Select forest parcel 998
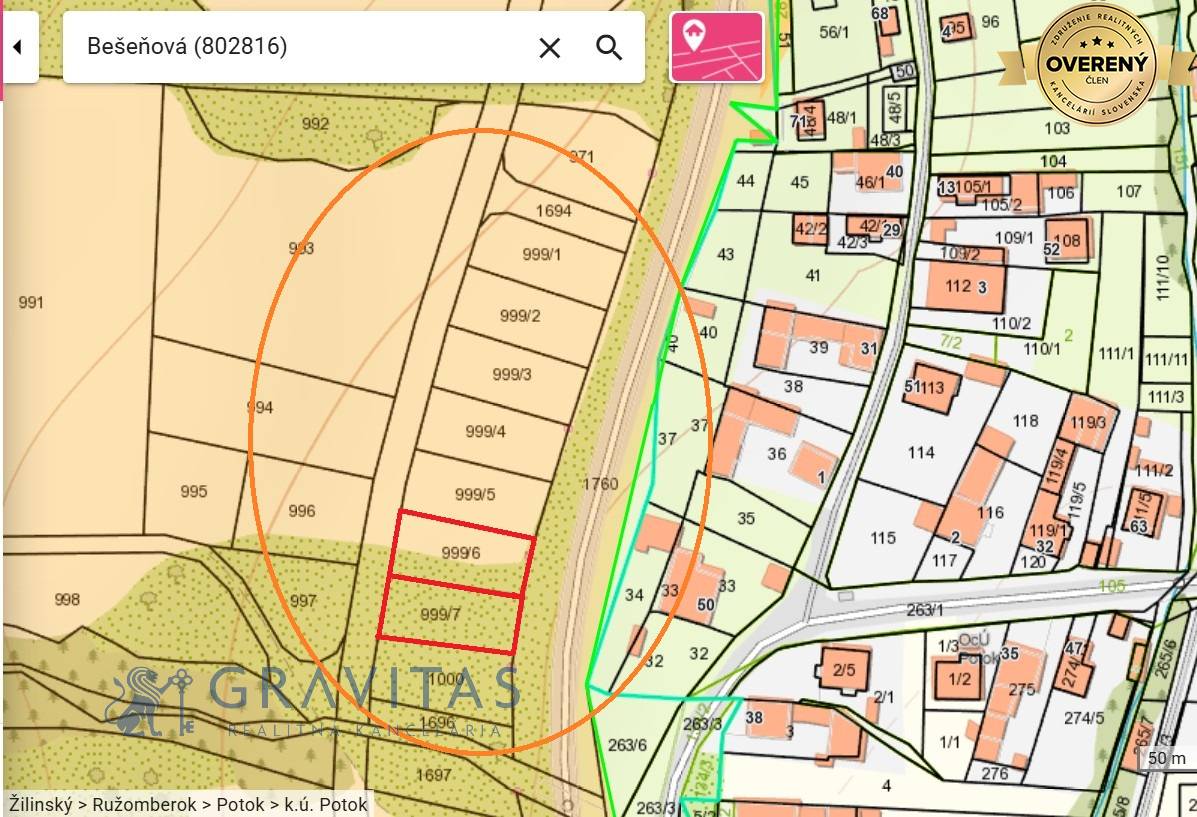 tap(67, 599)
